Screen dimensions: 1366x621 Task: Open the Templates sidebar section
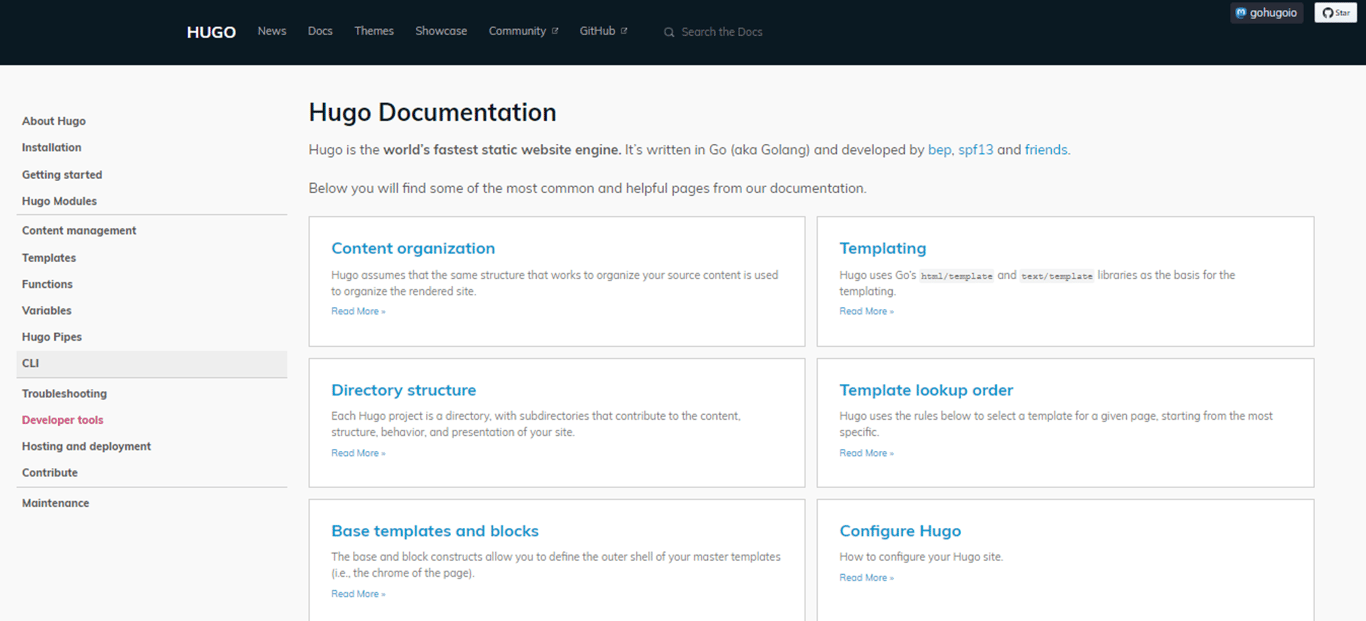coord(49,257)
